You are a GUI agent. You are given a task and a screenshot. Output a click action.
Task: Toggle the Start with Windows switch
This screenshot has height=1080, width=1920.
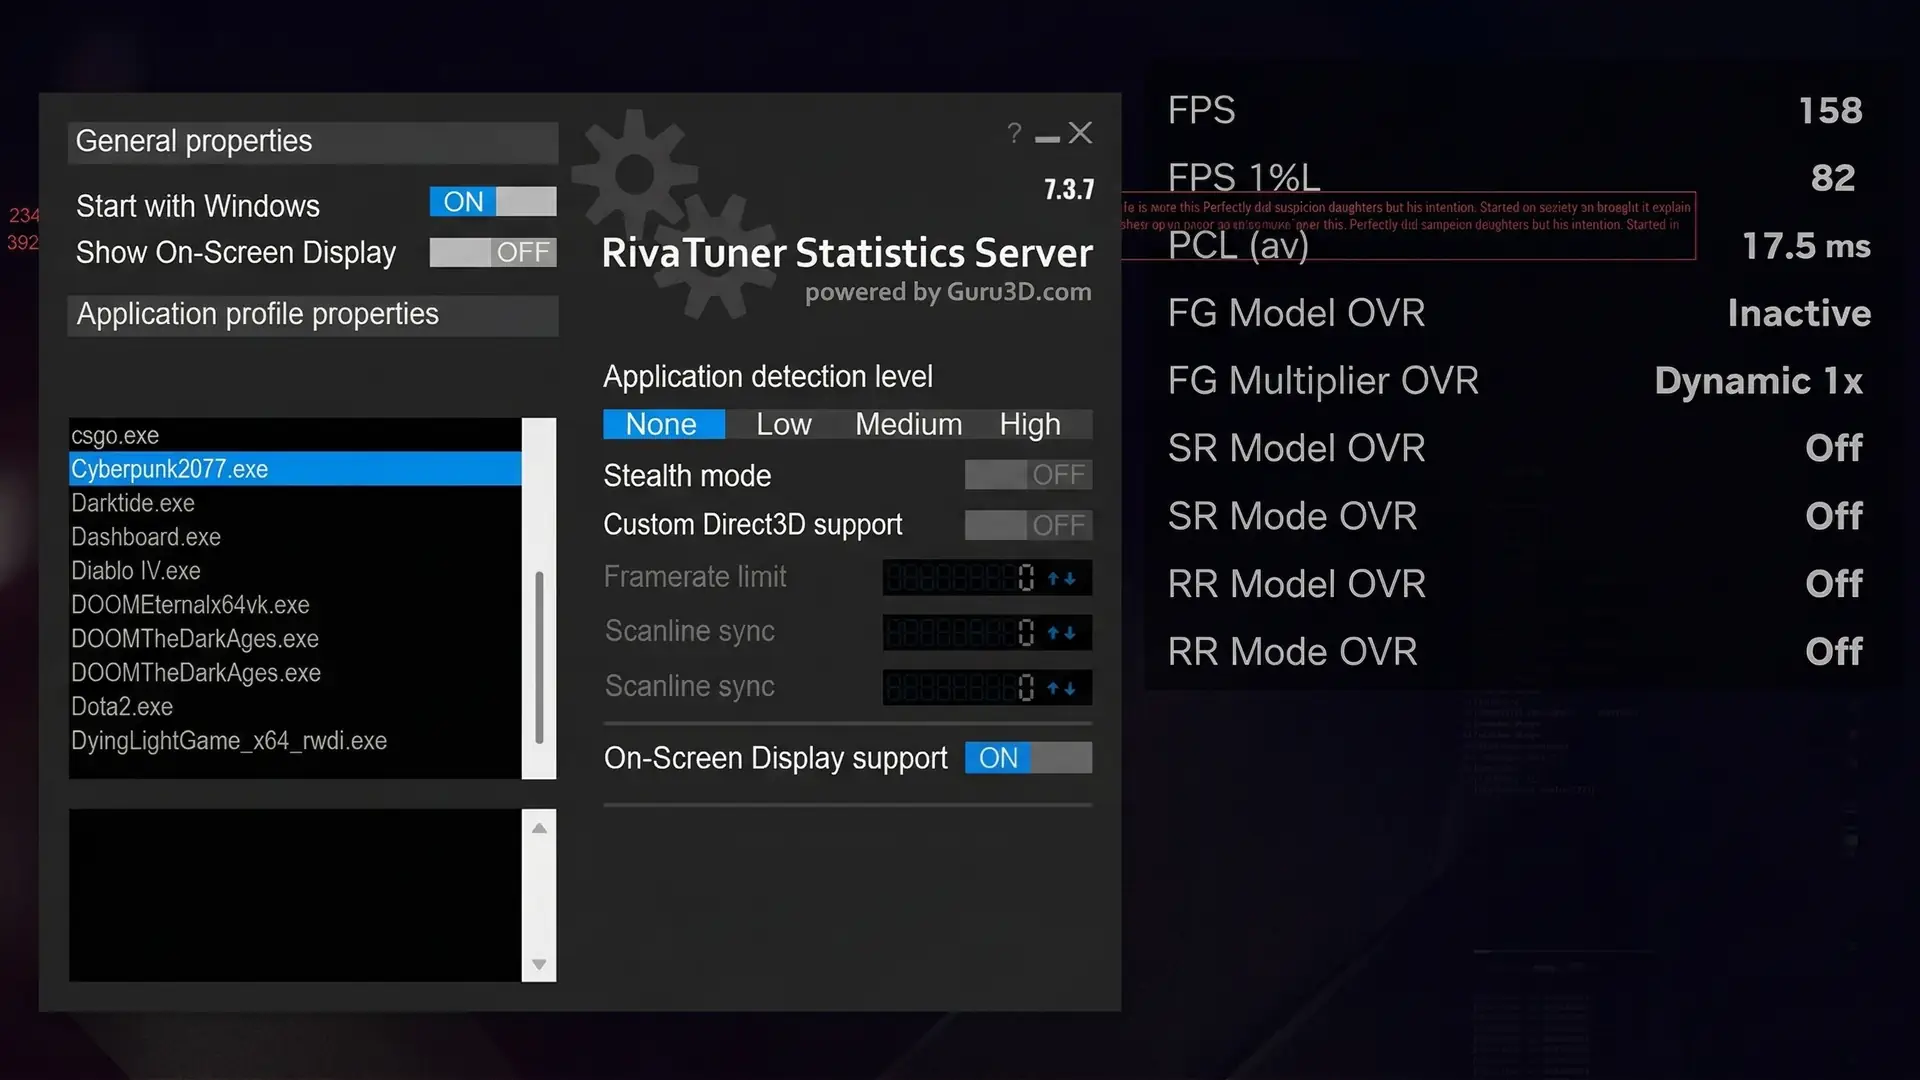click(493, 202)
